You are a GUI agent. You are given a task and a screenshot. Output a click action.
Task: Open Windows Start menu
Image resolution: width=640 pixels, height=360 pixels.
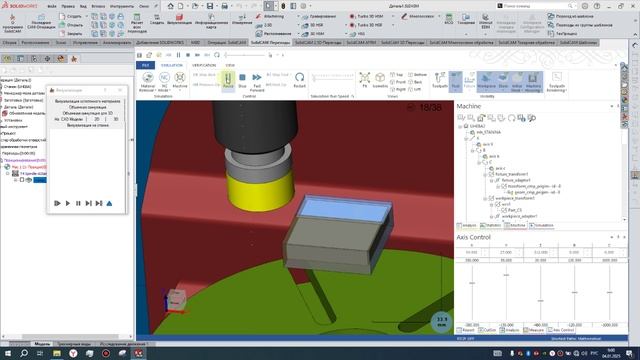pos(8,353)
